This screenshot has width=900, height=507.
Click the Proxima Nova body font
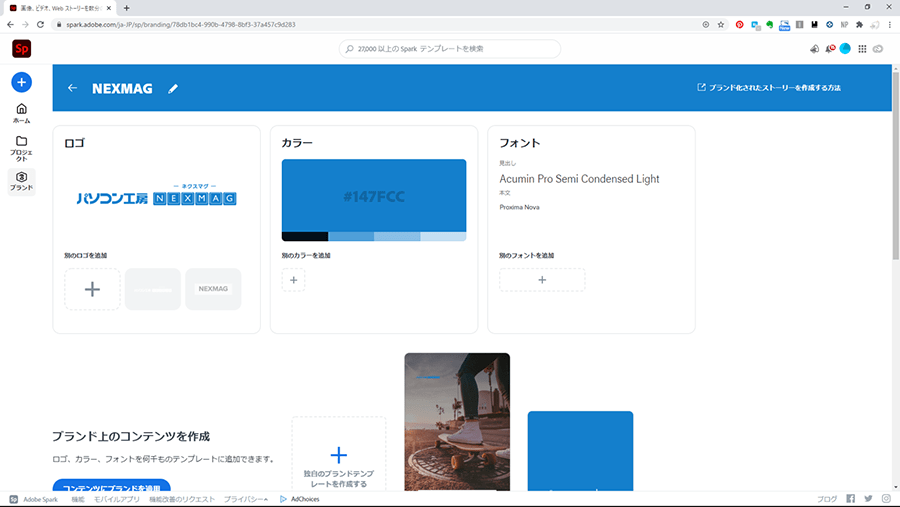[x=519, y=207]
